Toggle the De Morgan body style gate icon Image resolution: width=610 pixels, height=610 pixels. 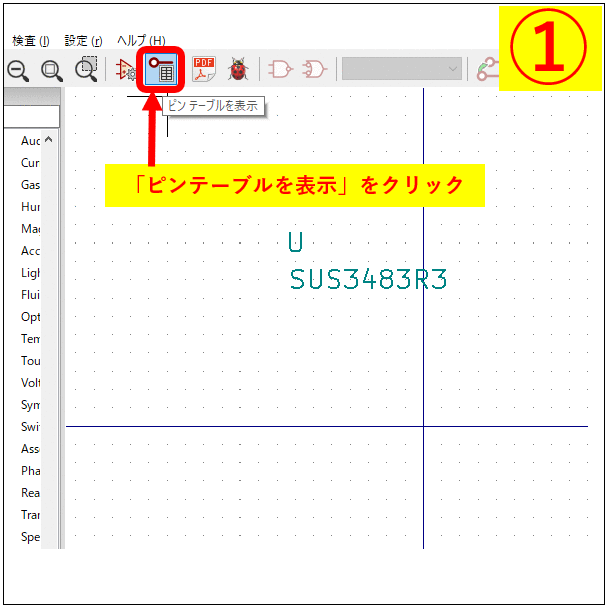click(x=314, y=69)
